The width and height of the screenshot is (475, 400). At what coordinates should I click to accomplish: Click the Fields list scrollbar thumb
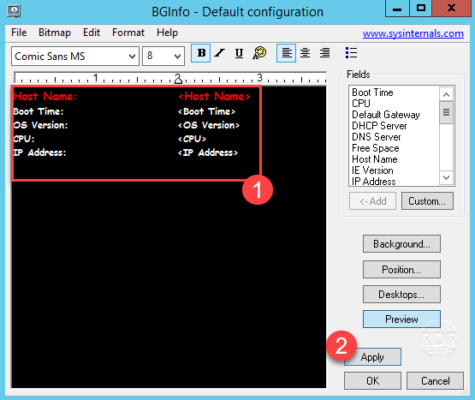click(446, 113)
